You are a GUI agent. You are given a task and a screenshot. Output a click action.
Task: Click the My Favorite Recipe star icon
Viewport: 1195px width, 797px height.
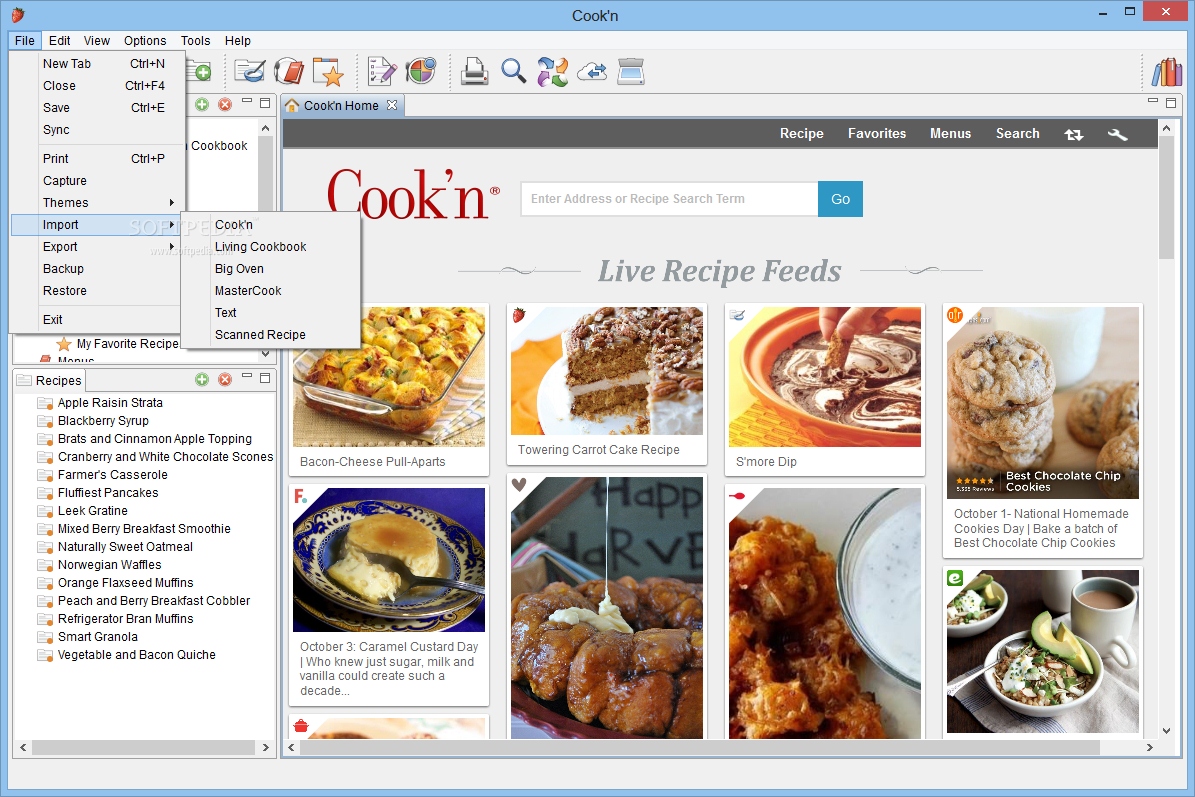64,344
